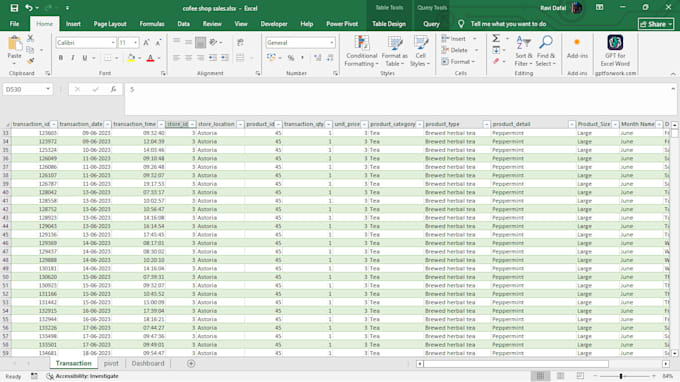This screenshot has width=680, height=382.
Task: Click Format in the Cells group
Action: click(x=459, y=62)
